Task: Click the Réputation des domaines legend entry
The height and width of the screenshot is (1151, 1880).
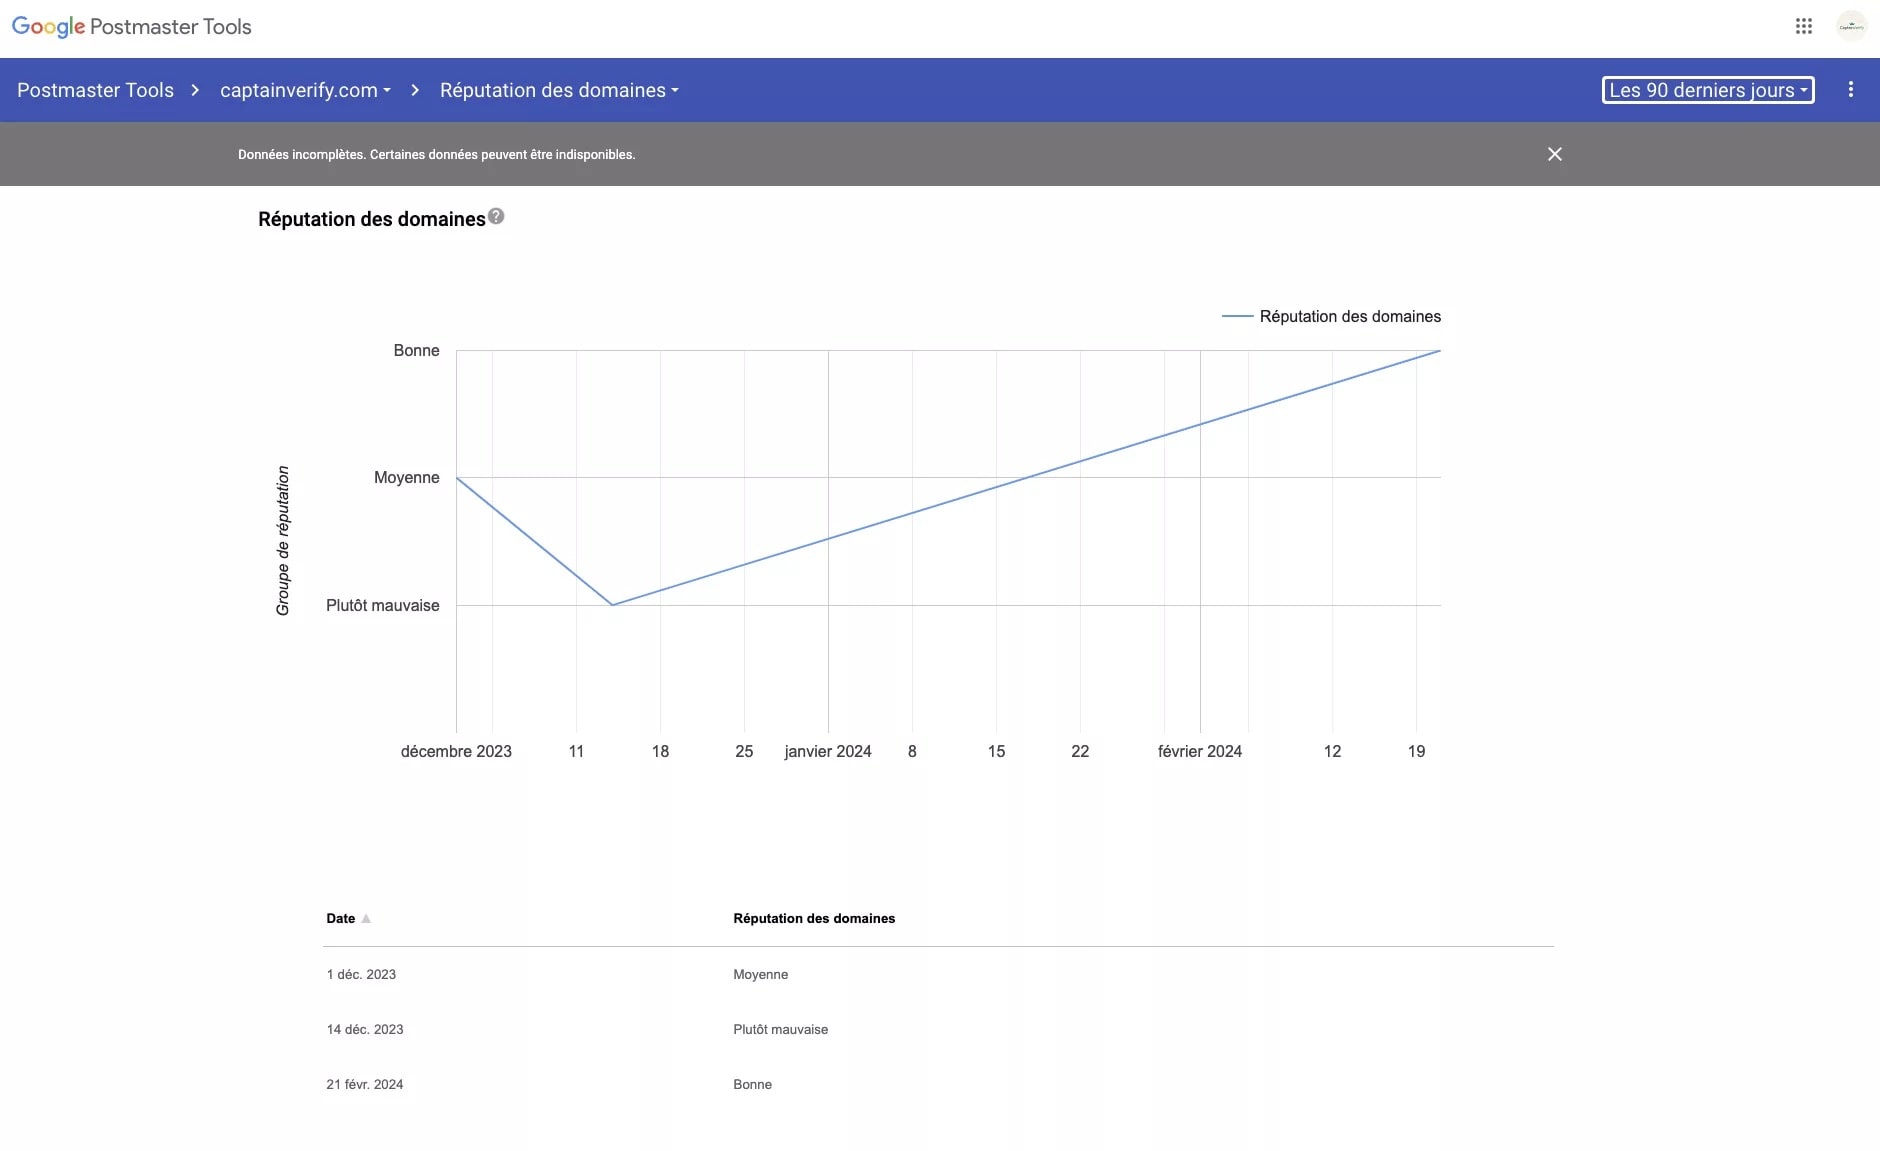Action: click(1350, 316)
